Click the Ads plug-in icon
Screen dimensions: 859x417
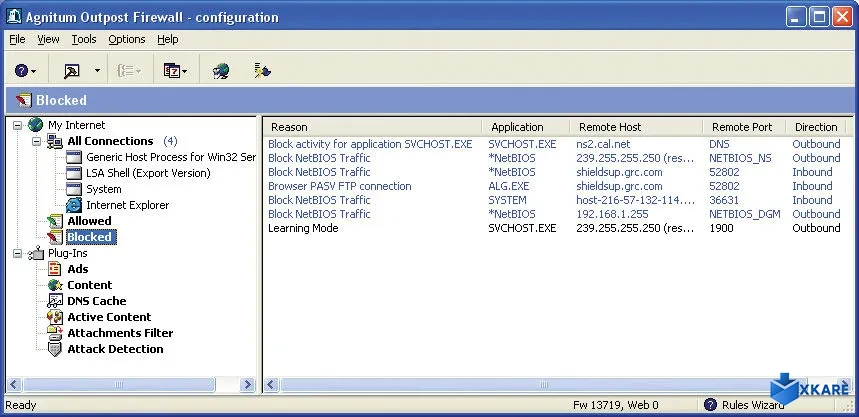tap(55, 269)
